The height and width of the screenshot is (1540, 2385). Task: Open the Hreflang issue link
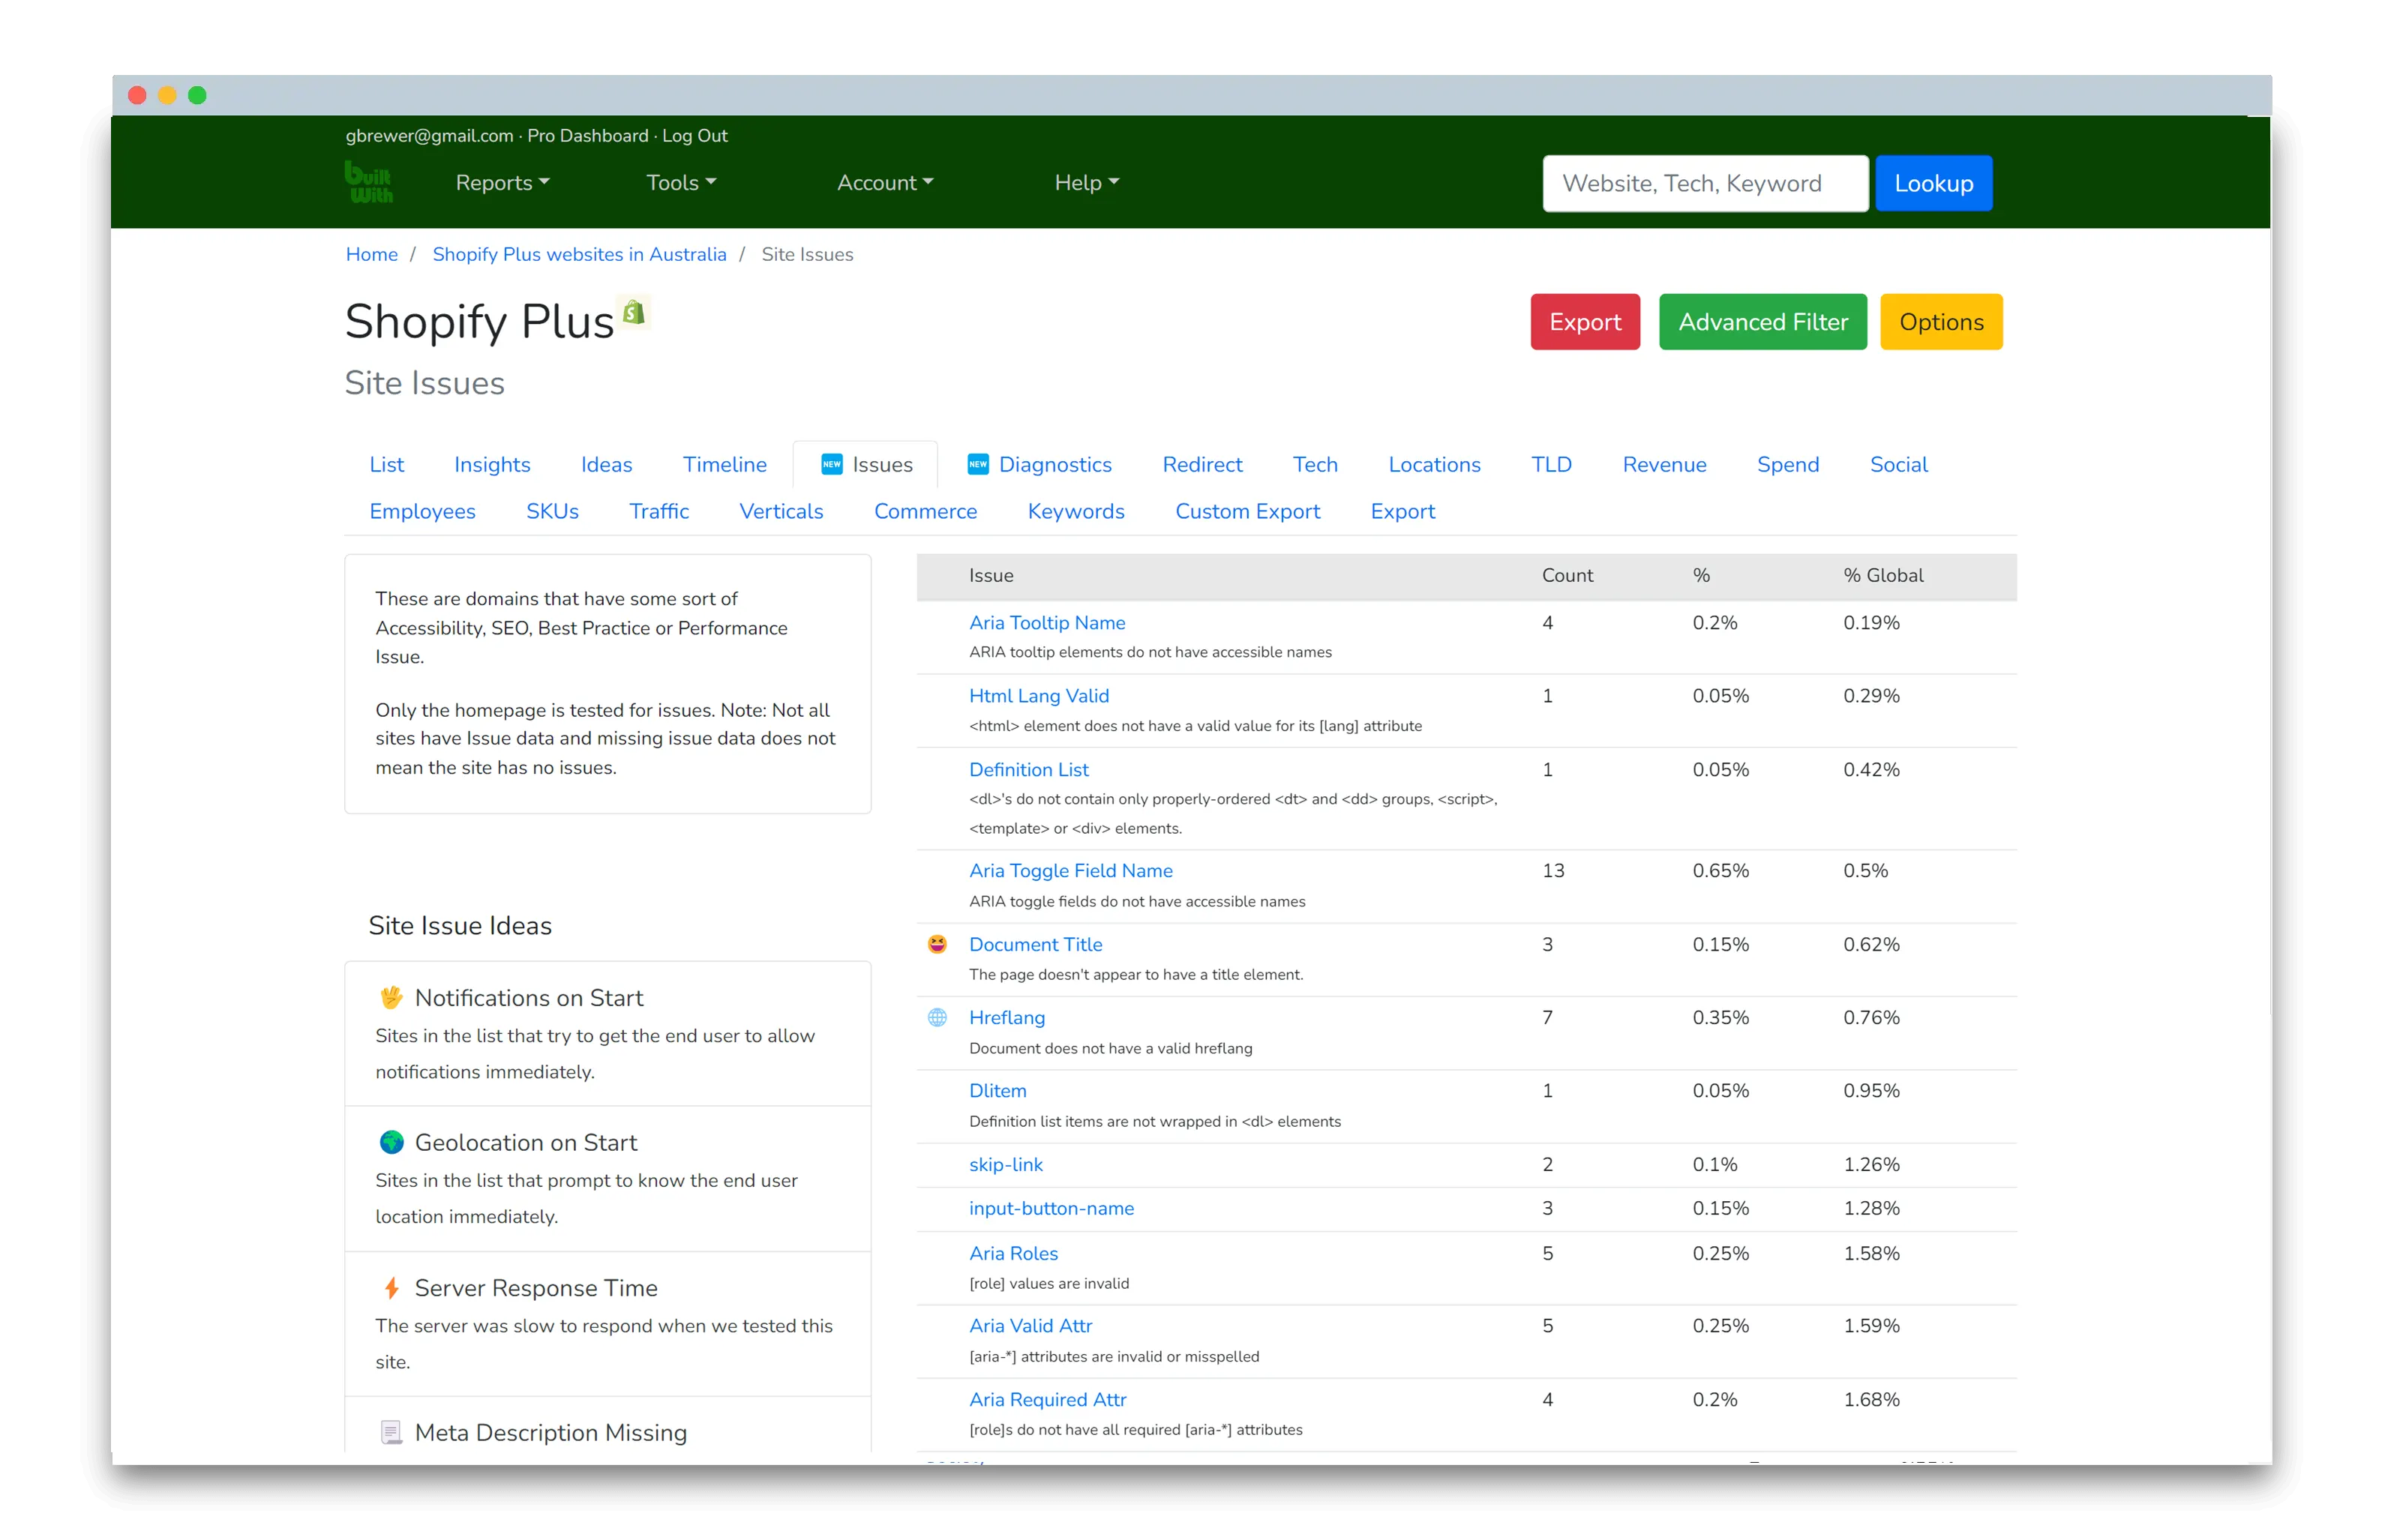(1007, 1017)
